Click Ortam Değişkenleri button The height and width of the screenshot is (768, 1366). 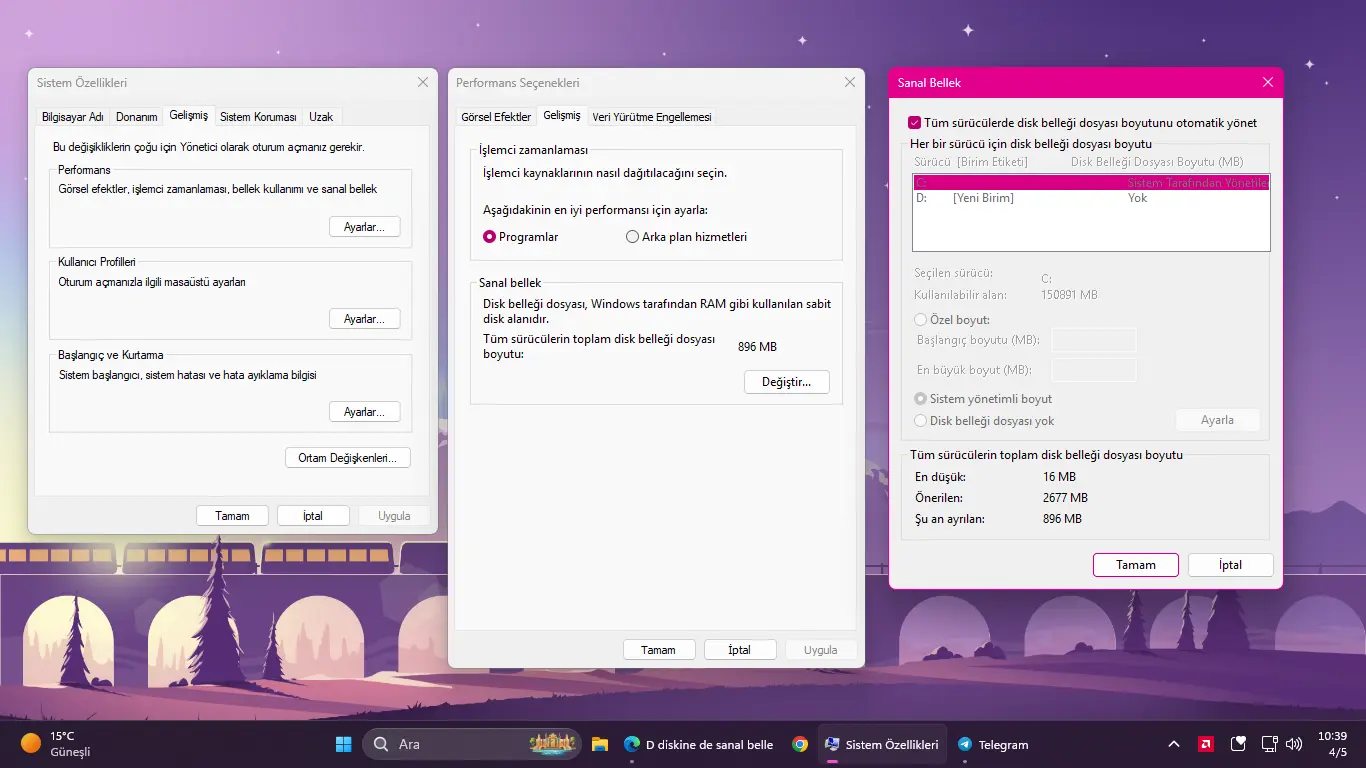click(348, 458)
